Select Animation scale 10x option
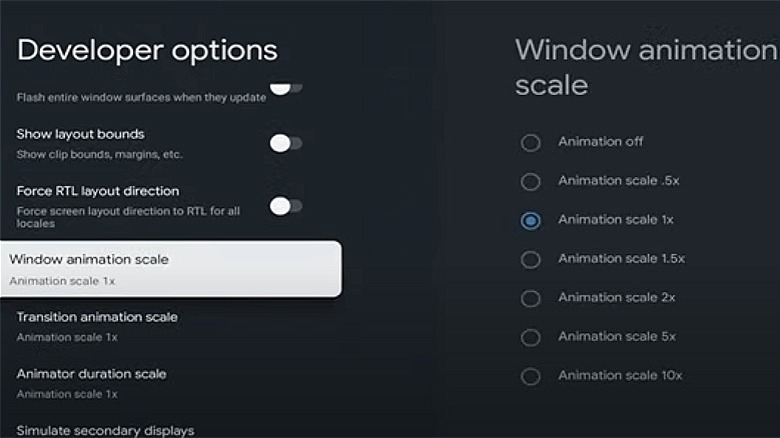The width and height of the screenshot is (780, 438). (531, 376)
